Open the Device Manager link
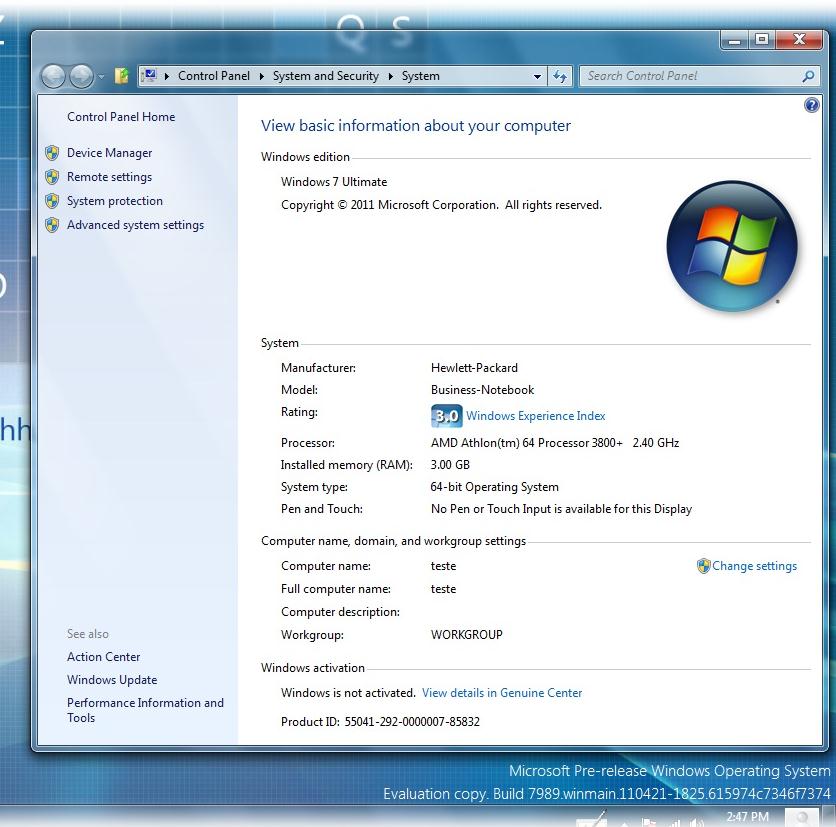 [109, 153]
